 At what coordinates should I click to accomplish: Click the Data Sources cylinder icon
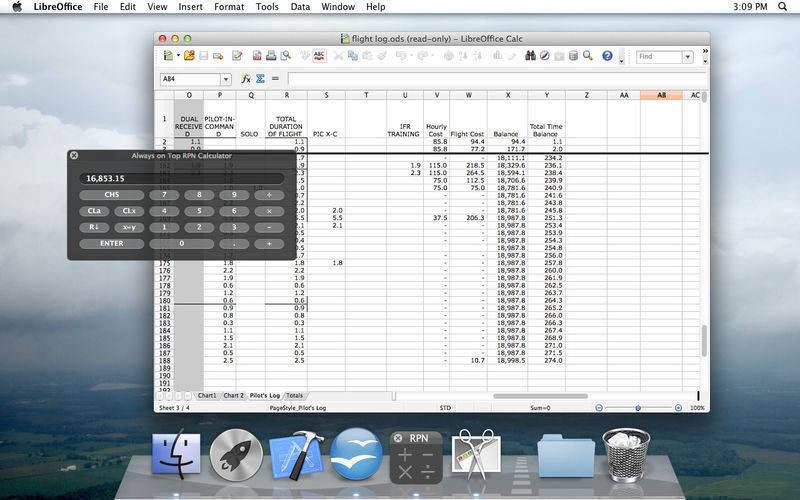pyautogui.click(x=573, y=56)
